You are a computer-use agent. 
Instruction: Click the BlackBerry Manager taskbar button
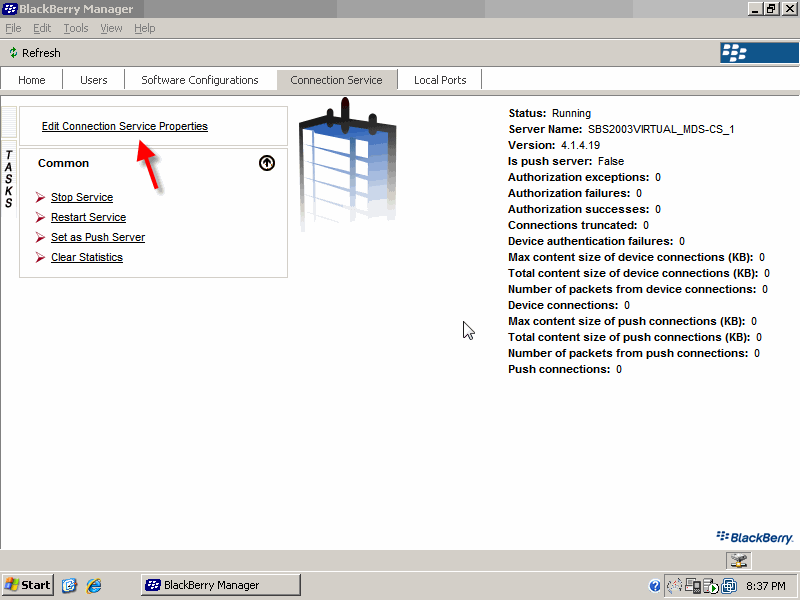click(x=220, y=585)
